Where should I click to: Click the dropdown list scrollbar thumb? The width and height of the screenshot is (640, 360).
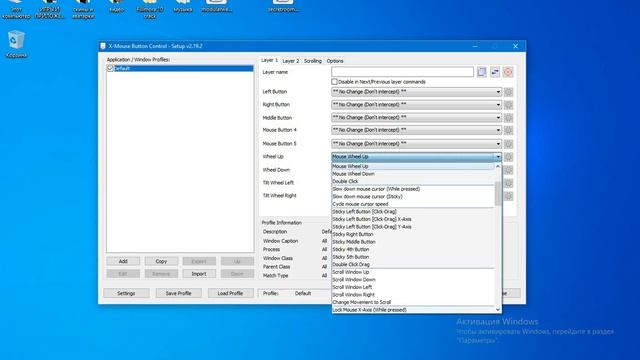pyautogui.click(x=498, y=193)
